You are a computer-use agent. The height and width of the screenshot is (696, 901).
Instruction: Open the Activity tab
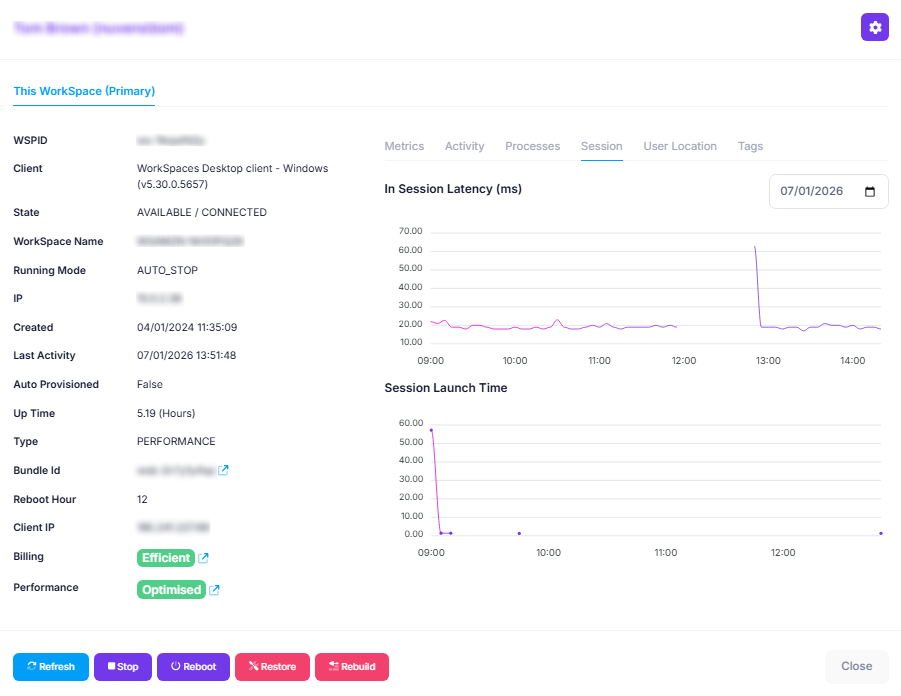[x=464, y=146]
